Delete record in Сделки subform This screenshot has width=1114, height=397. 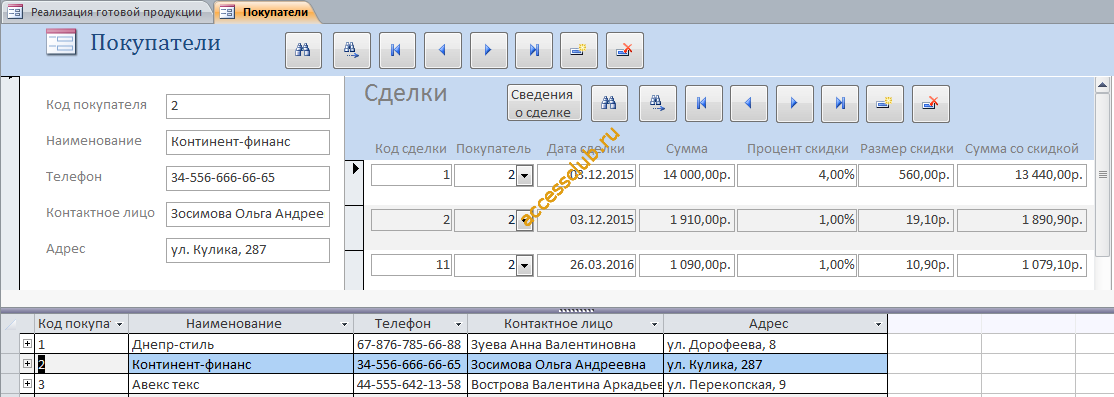[931, 104]
